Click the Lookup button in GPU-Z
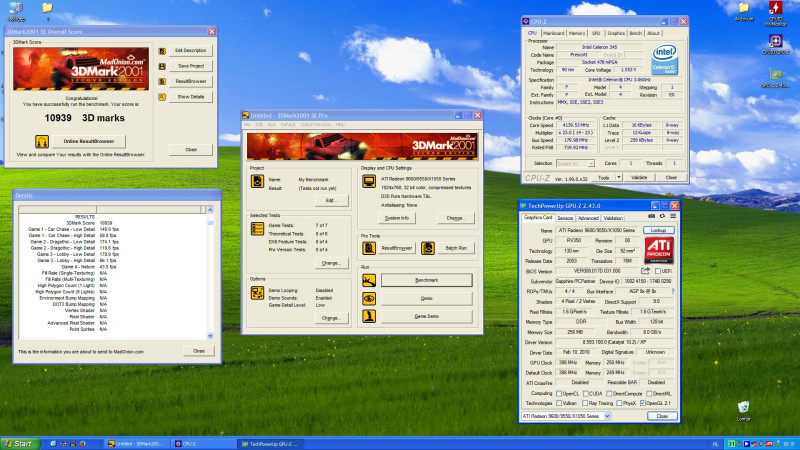Viewport: 800px width, 450px height. (658, 231)
